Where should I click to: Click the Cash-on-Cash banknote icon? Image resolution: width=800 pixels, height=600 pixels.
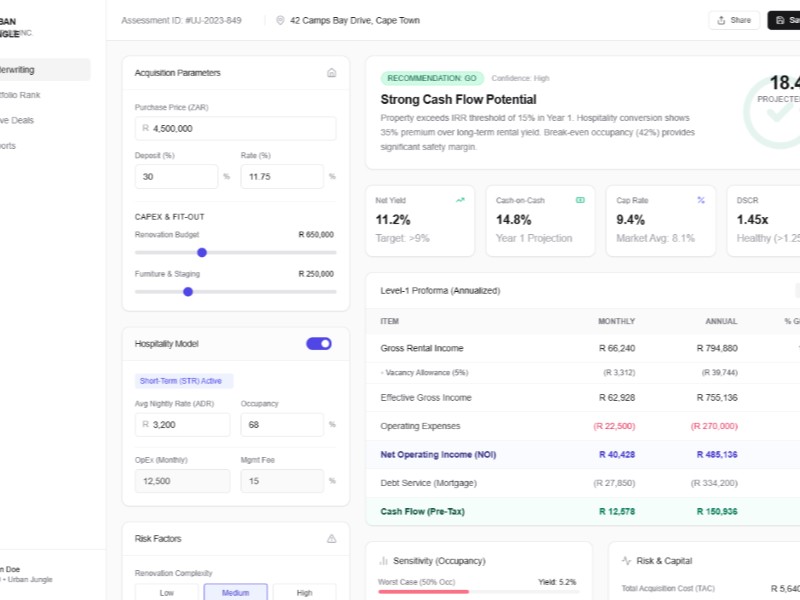[580, 200]
